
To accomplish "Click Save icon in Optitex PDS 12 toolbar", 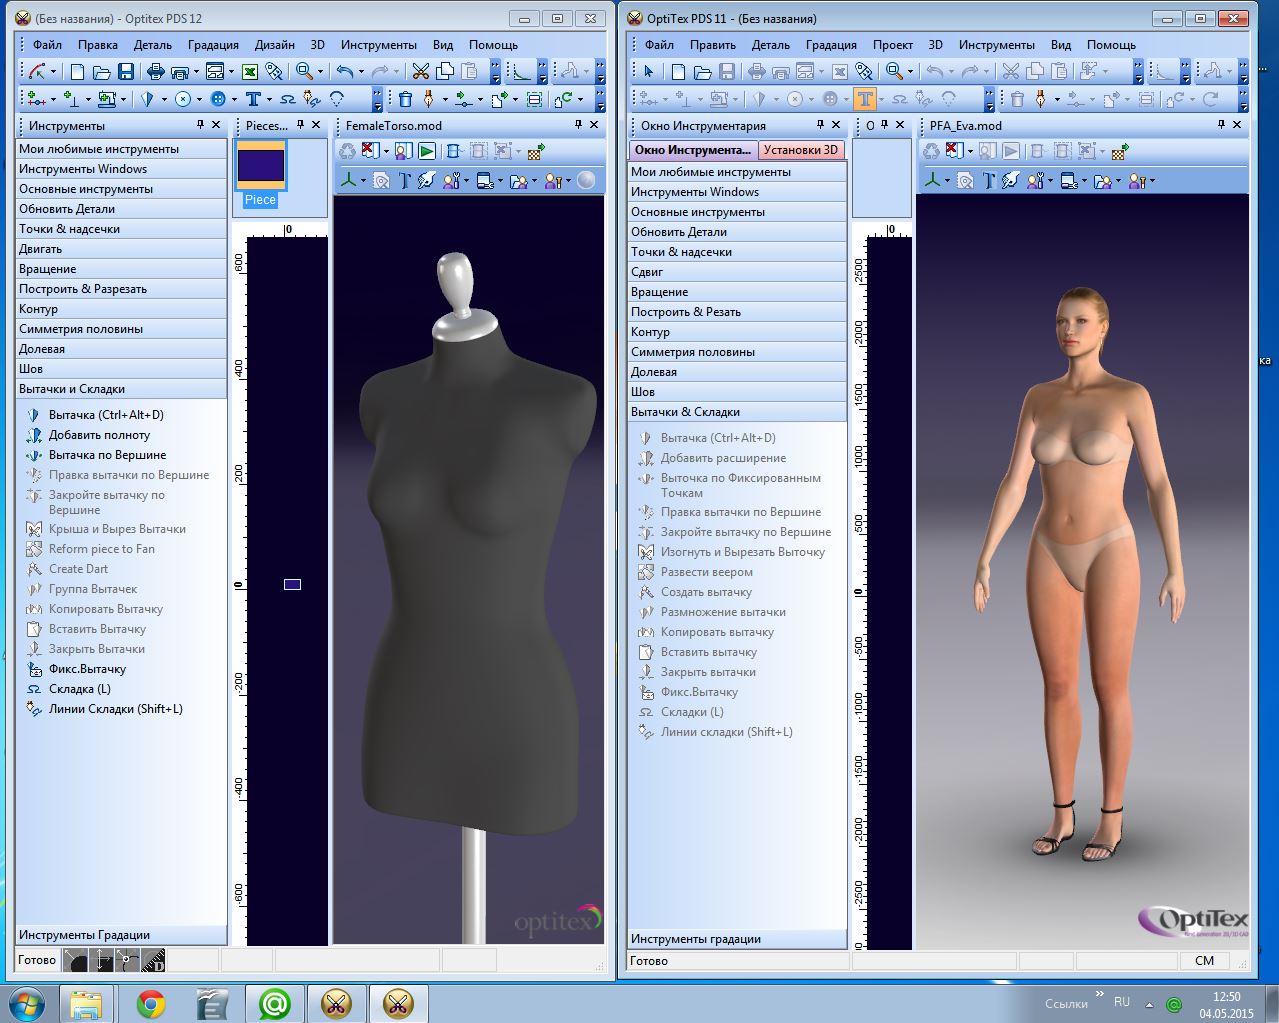I will click(x=126, y=71).
